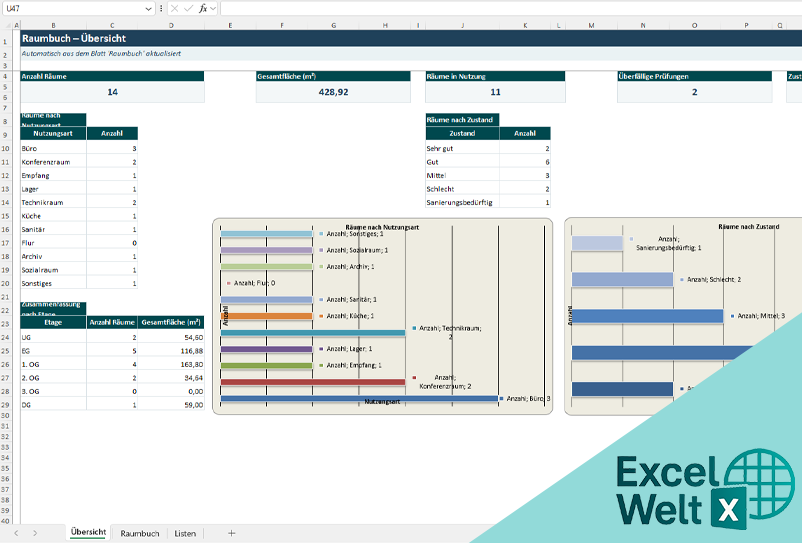Image resolution: width=802 pixels, height=543 pixels.
Task: Select column F header
Action: (x=282, y=25)
